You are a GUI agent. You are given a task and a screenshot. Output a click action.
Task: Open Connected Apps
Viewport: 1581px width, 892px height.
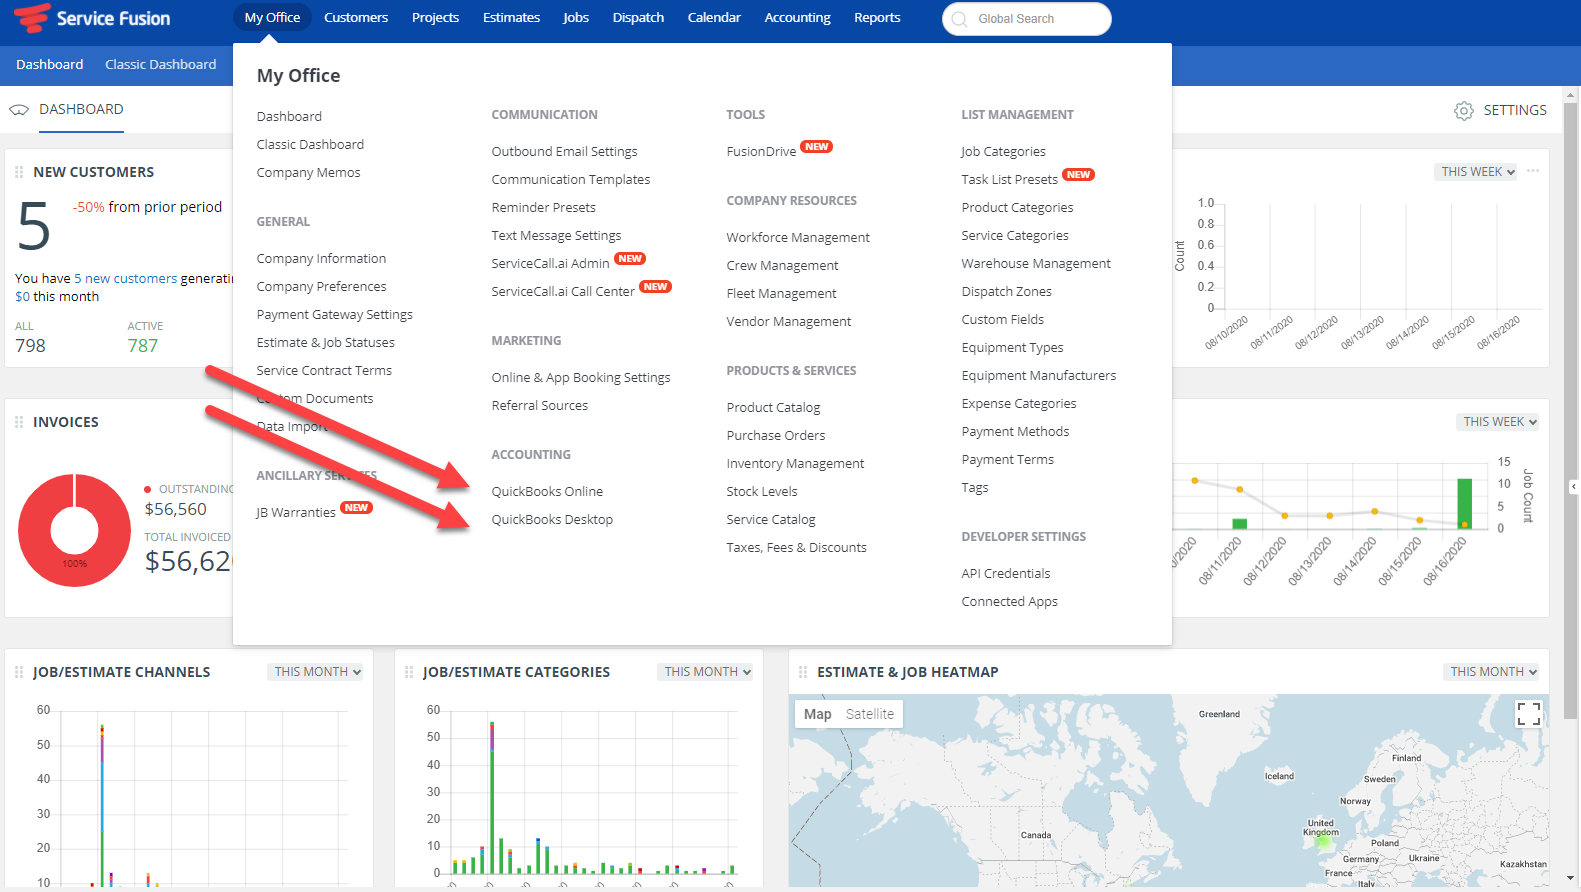pyautogui.click(x=1009, y=602)
